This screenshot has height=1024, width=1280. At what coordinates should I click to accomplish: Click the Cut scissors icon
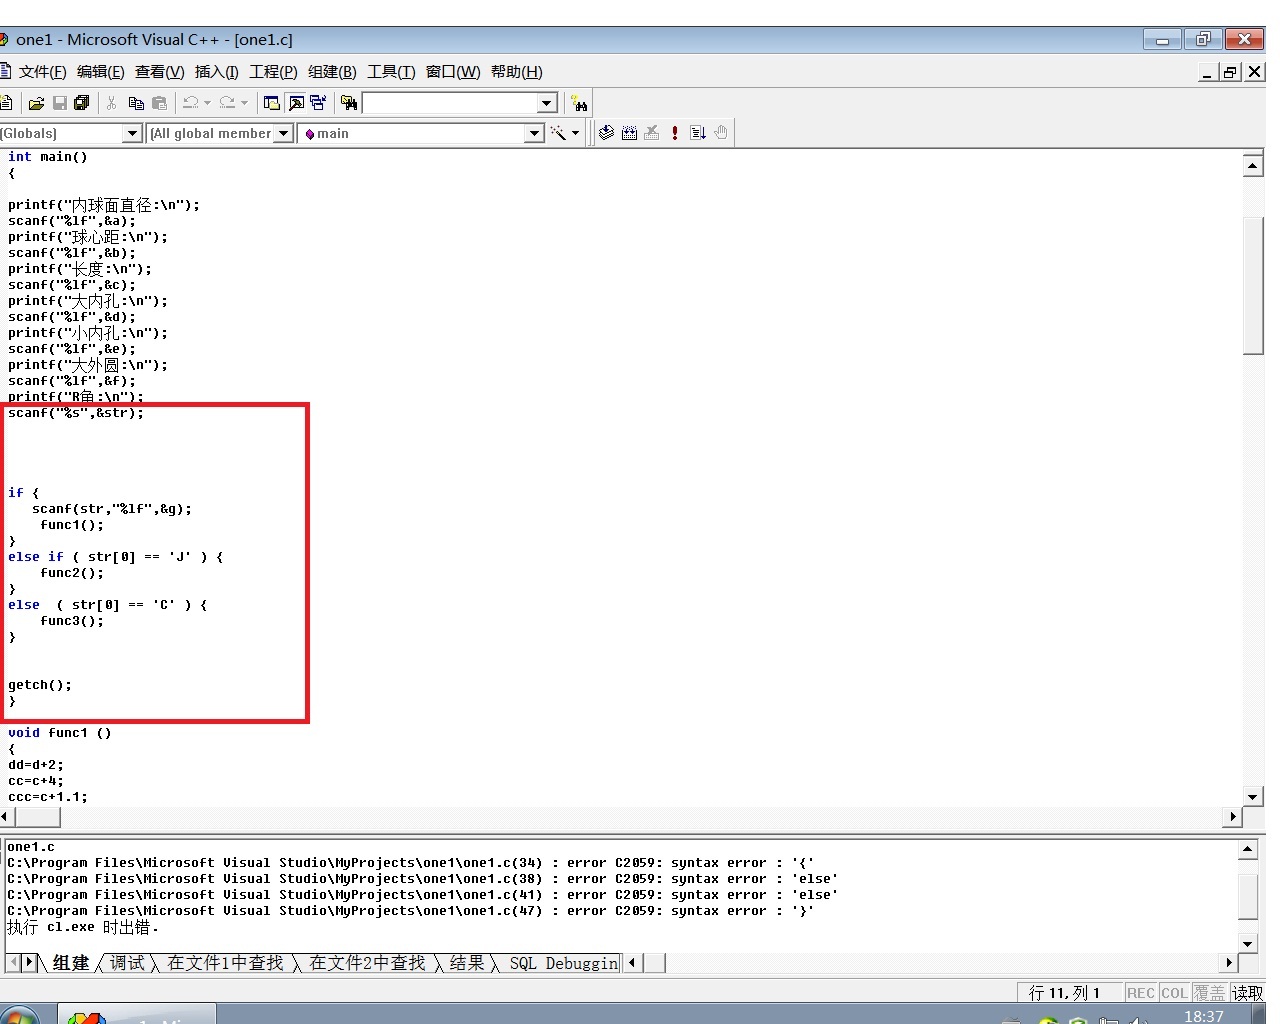[112, 103]
